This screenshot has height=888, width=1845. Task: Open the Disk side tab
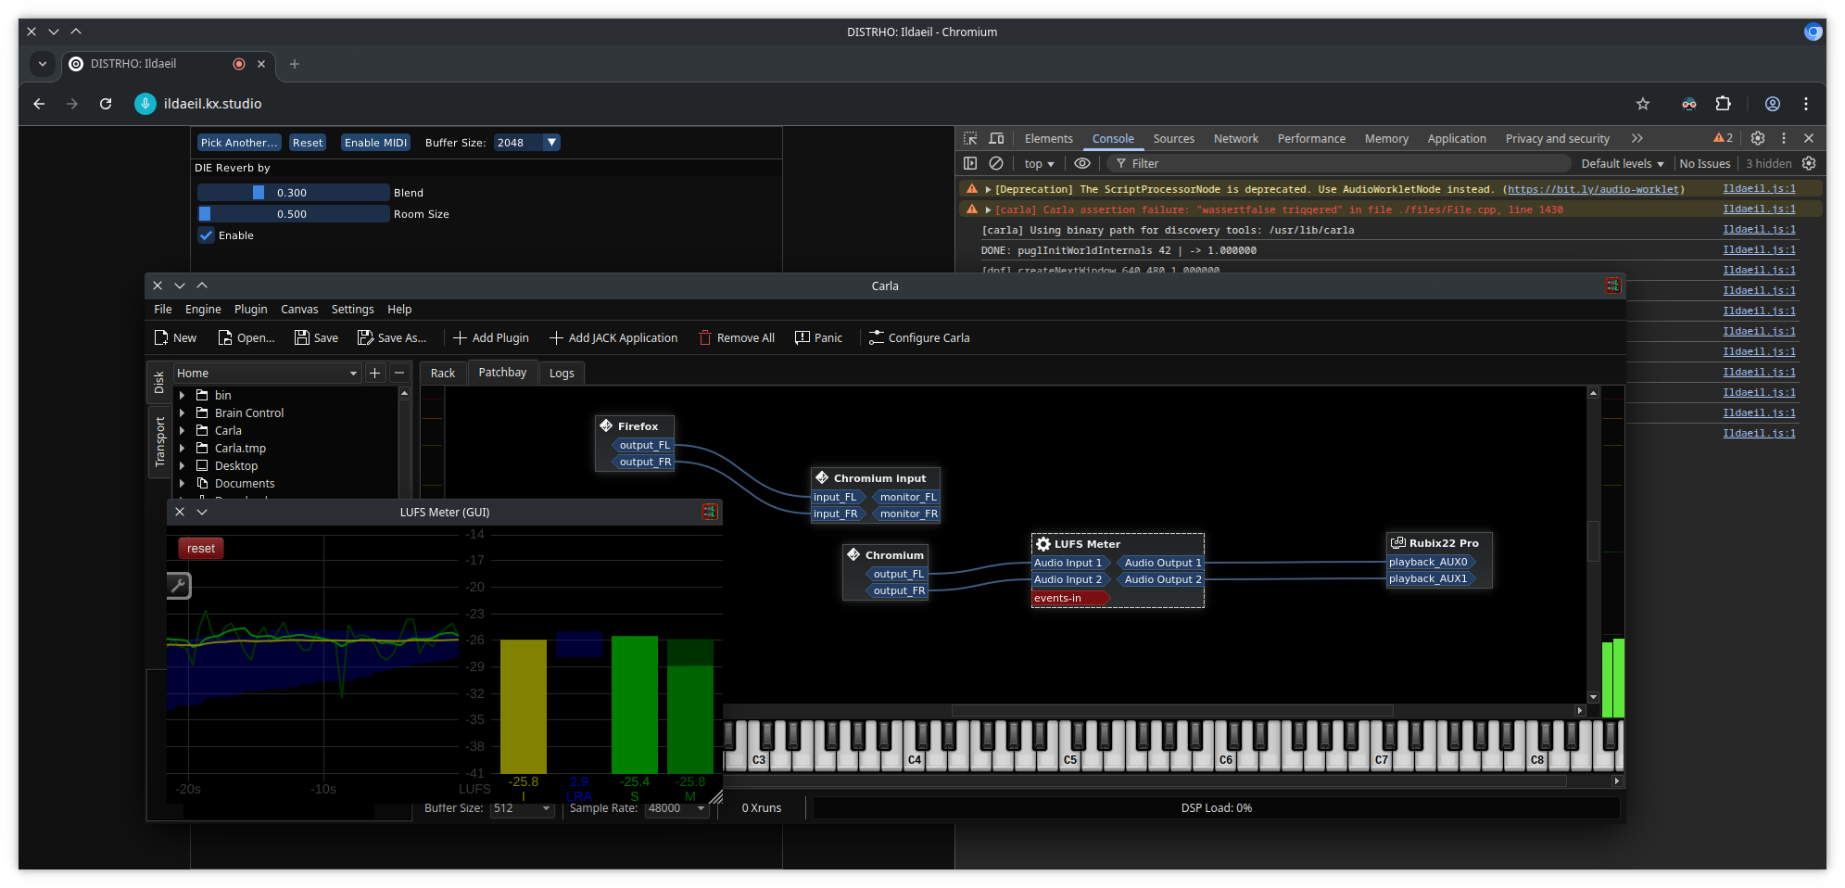click(x=159, y=382)
